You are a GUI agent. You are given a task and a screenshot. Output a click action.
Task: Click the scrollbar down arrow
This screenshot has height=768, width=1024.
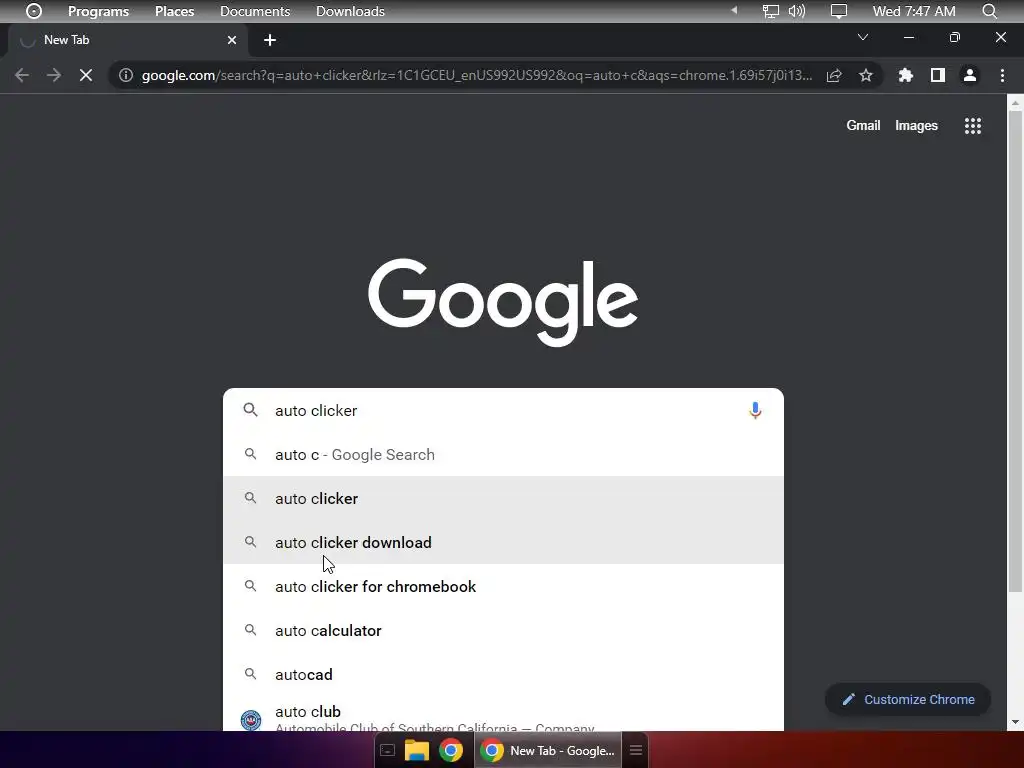(x=1015, y=722)
